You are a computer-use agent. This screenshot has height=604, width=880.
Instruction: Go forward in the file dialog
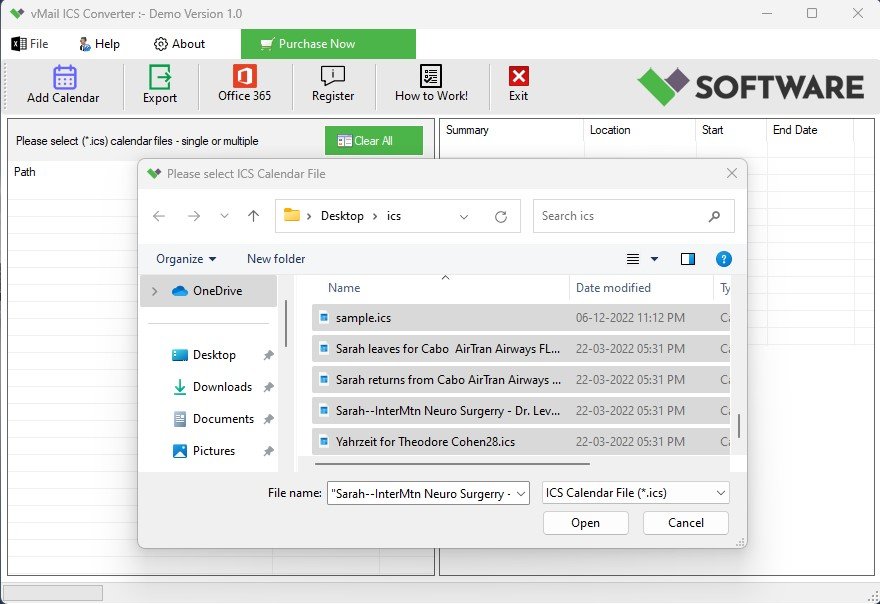point(194,216)
